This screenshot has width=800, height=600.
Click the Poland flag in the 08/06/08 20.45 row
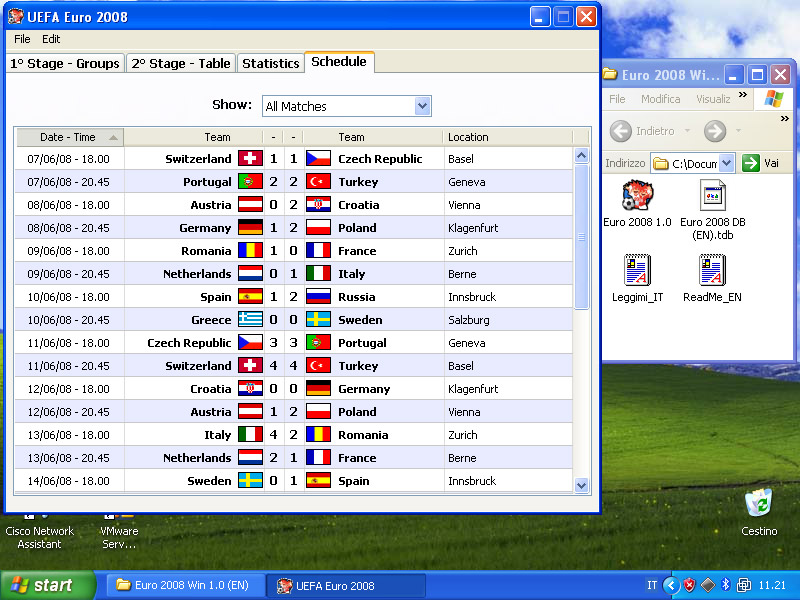point(318,228)
